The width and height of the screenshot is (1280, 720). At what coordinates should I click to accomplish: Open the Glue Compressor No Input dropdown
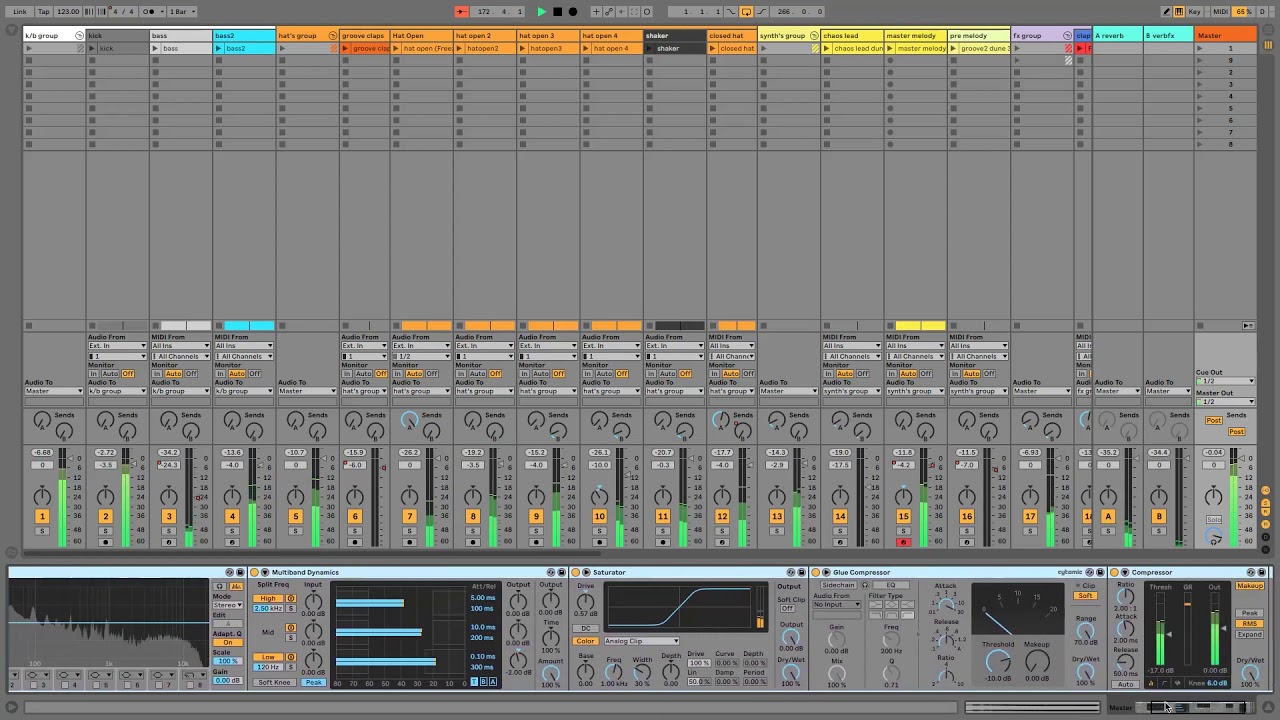coord(837,605)
